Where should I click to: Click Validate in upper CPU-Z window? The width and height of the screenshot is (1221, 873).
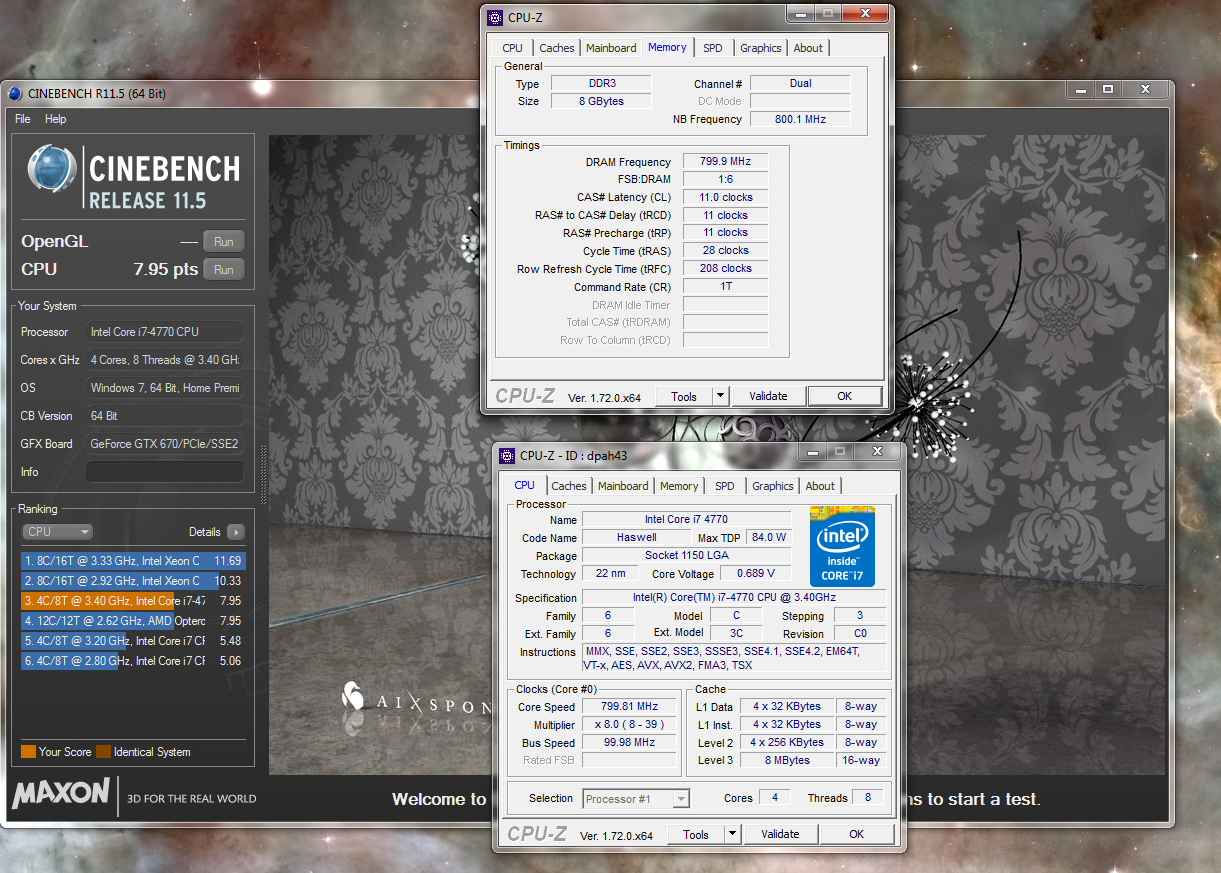768,396
